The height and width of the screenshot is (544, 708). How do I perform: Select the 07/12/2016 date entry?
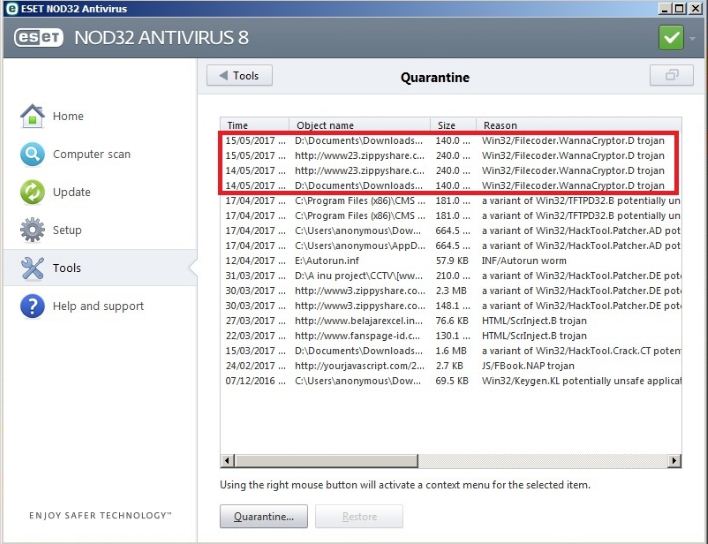pos(255,381)
